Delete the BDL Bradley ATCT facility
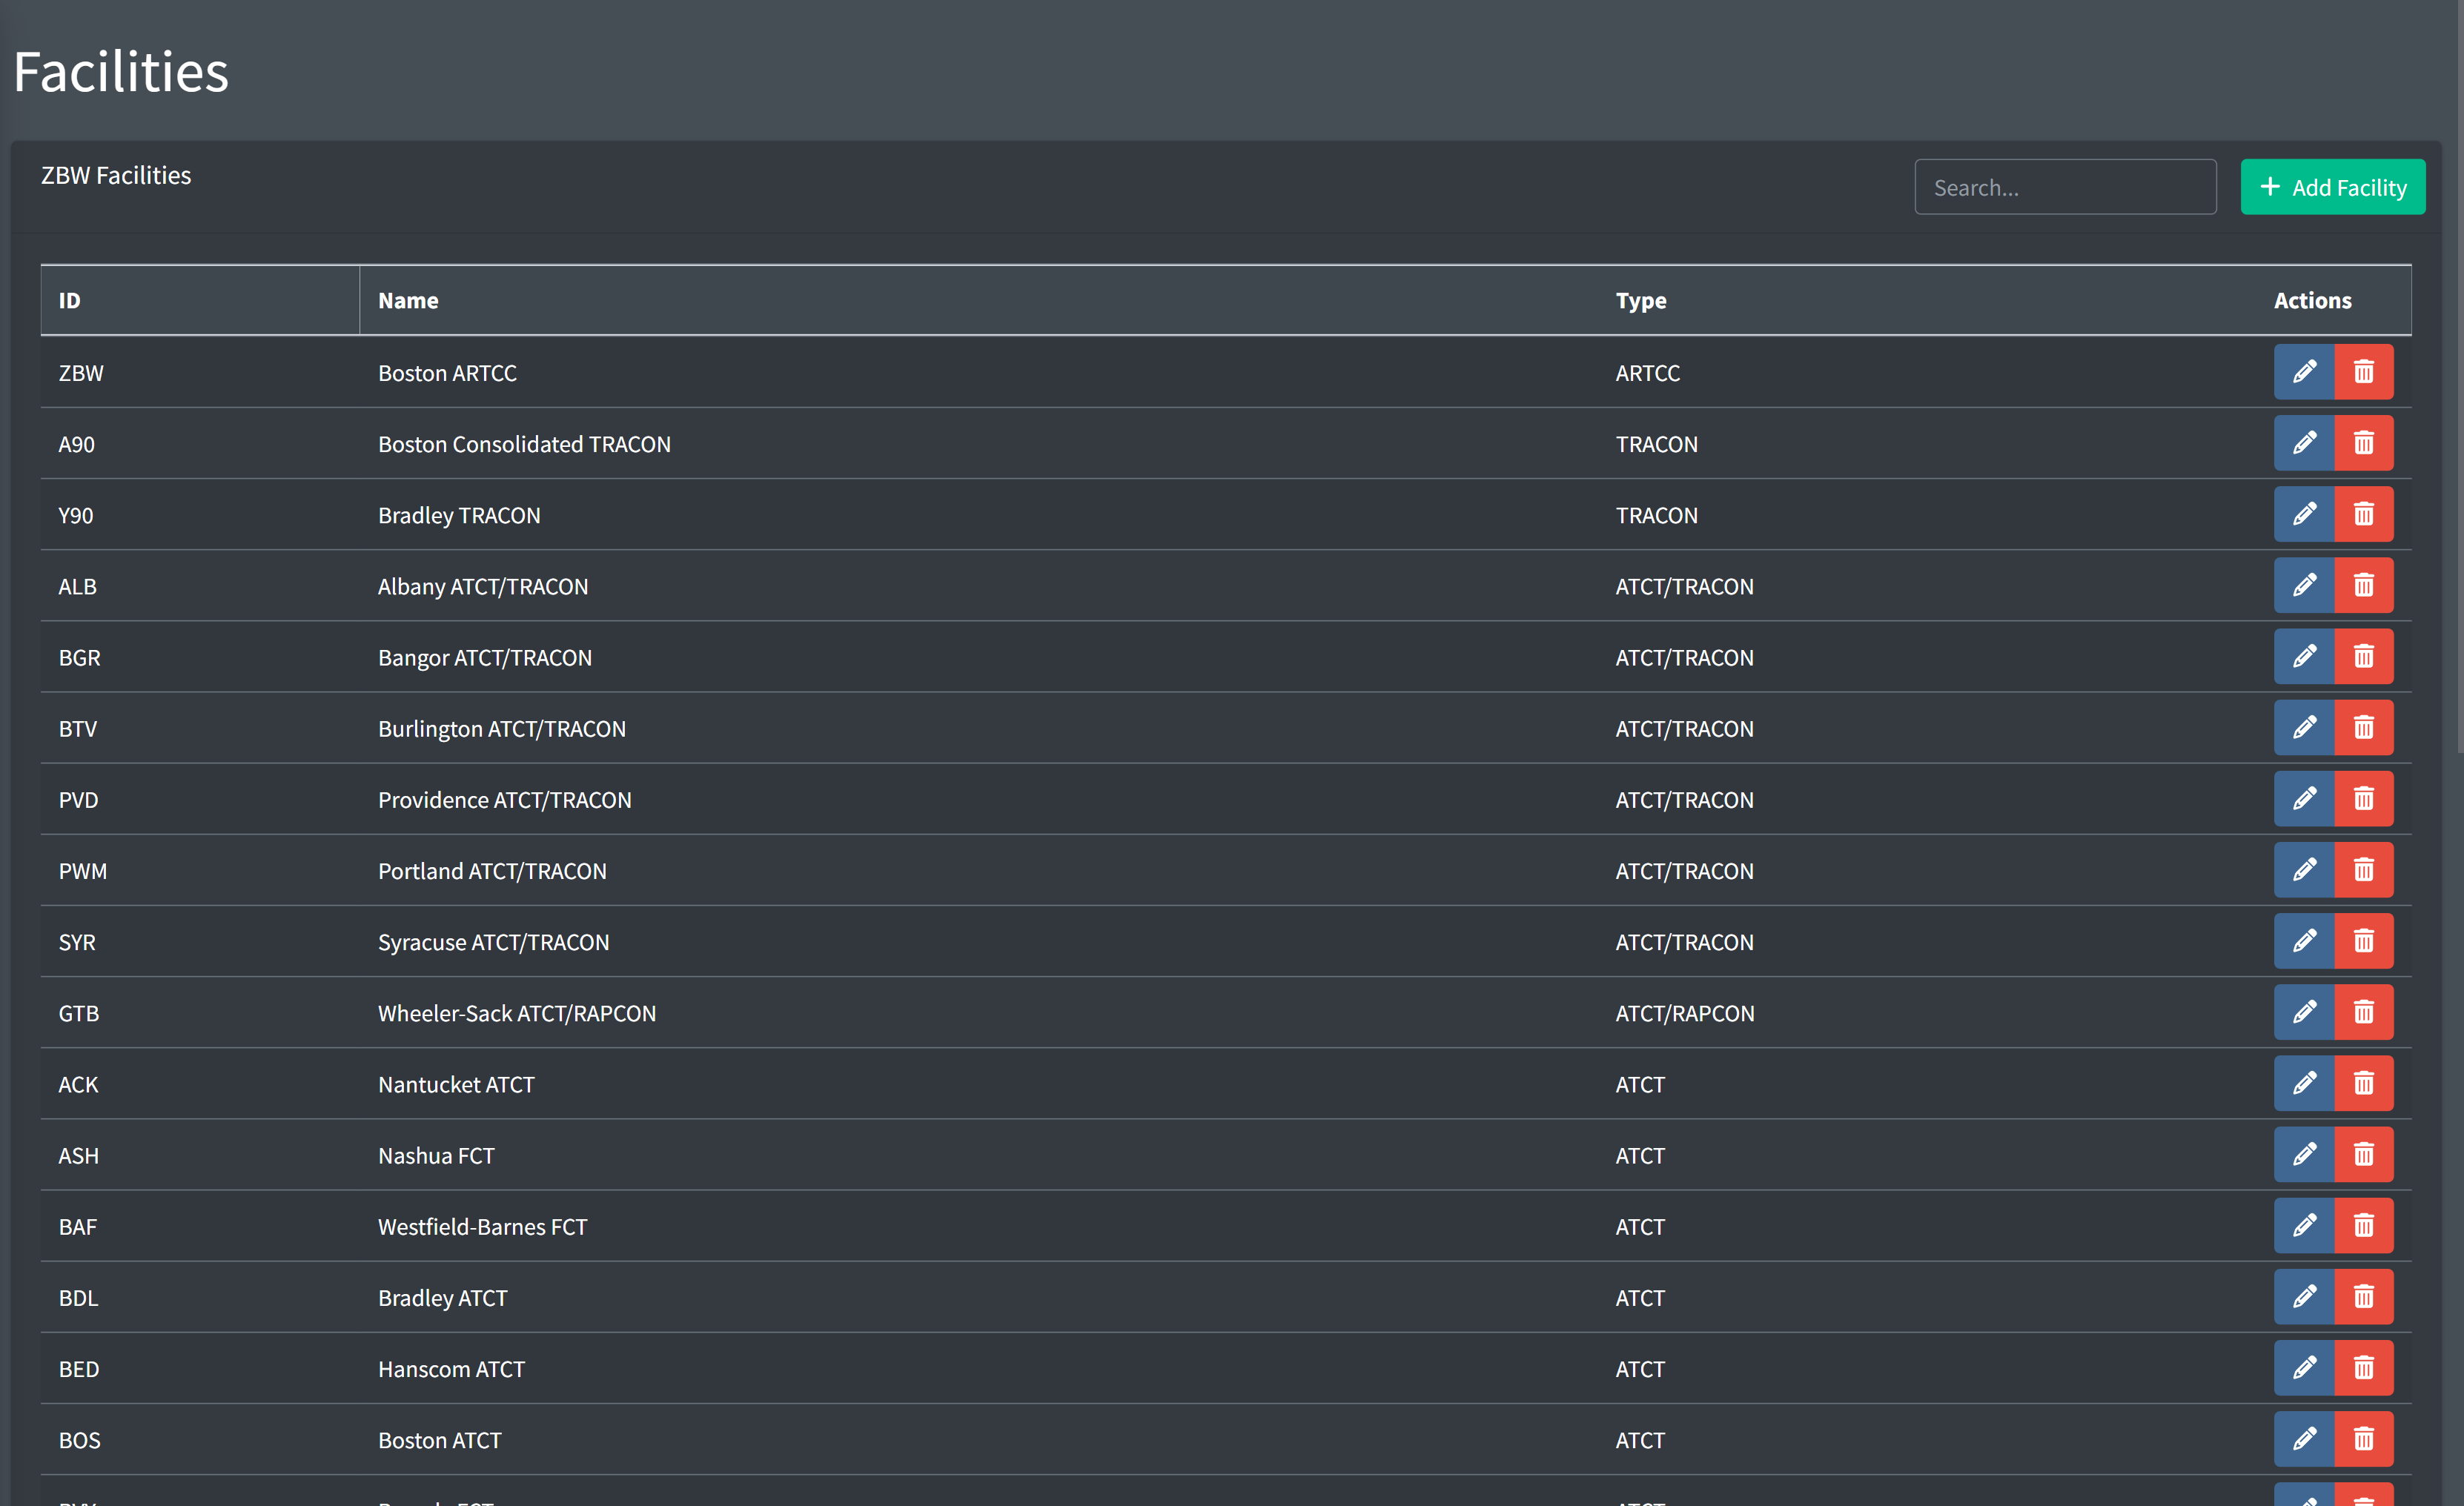This screenshot has height=1506, width=2464. pyautogui.click(x=2364, y=1297)
